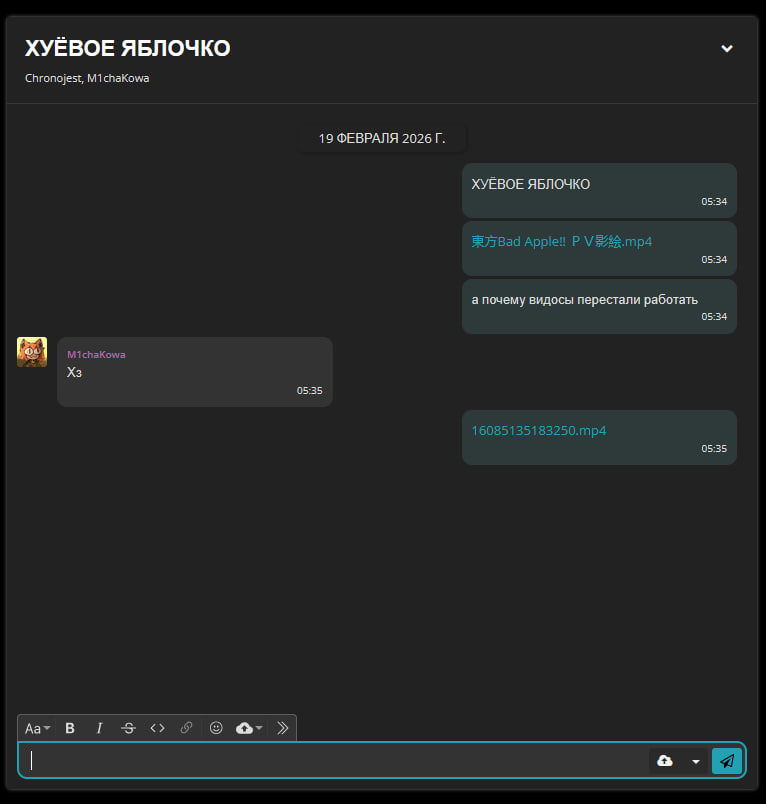Click the insert link chain icon
This screenshot has height=804, width=766.
[186, 728]
